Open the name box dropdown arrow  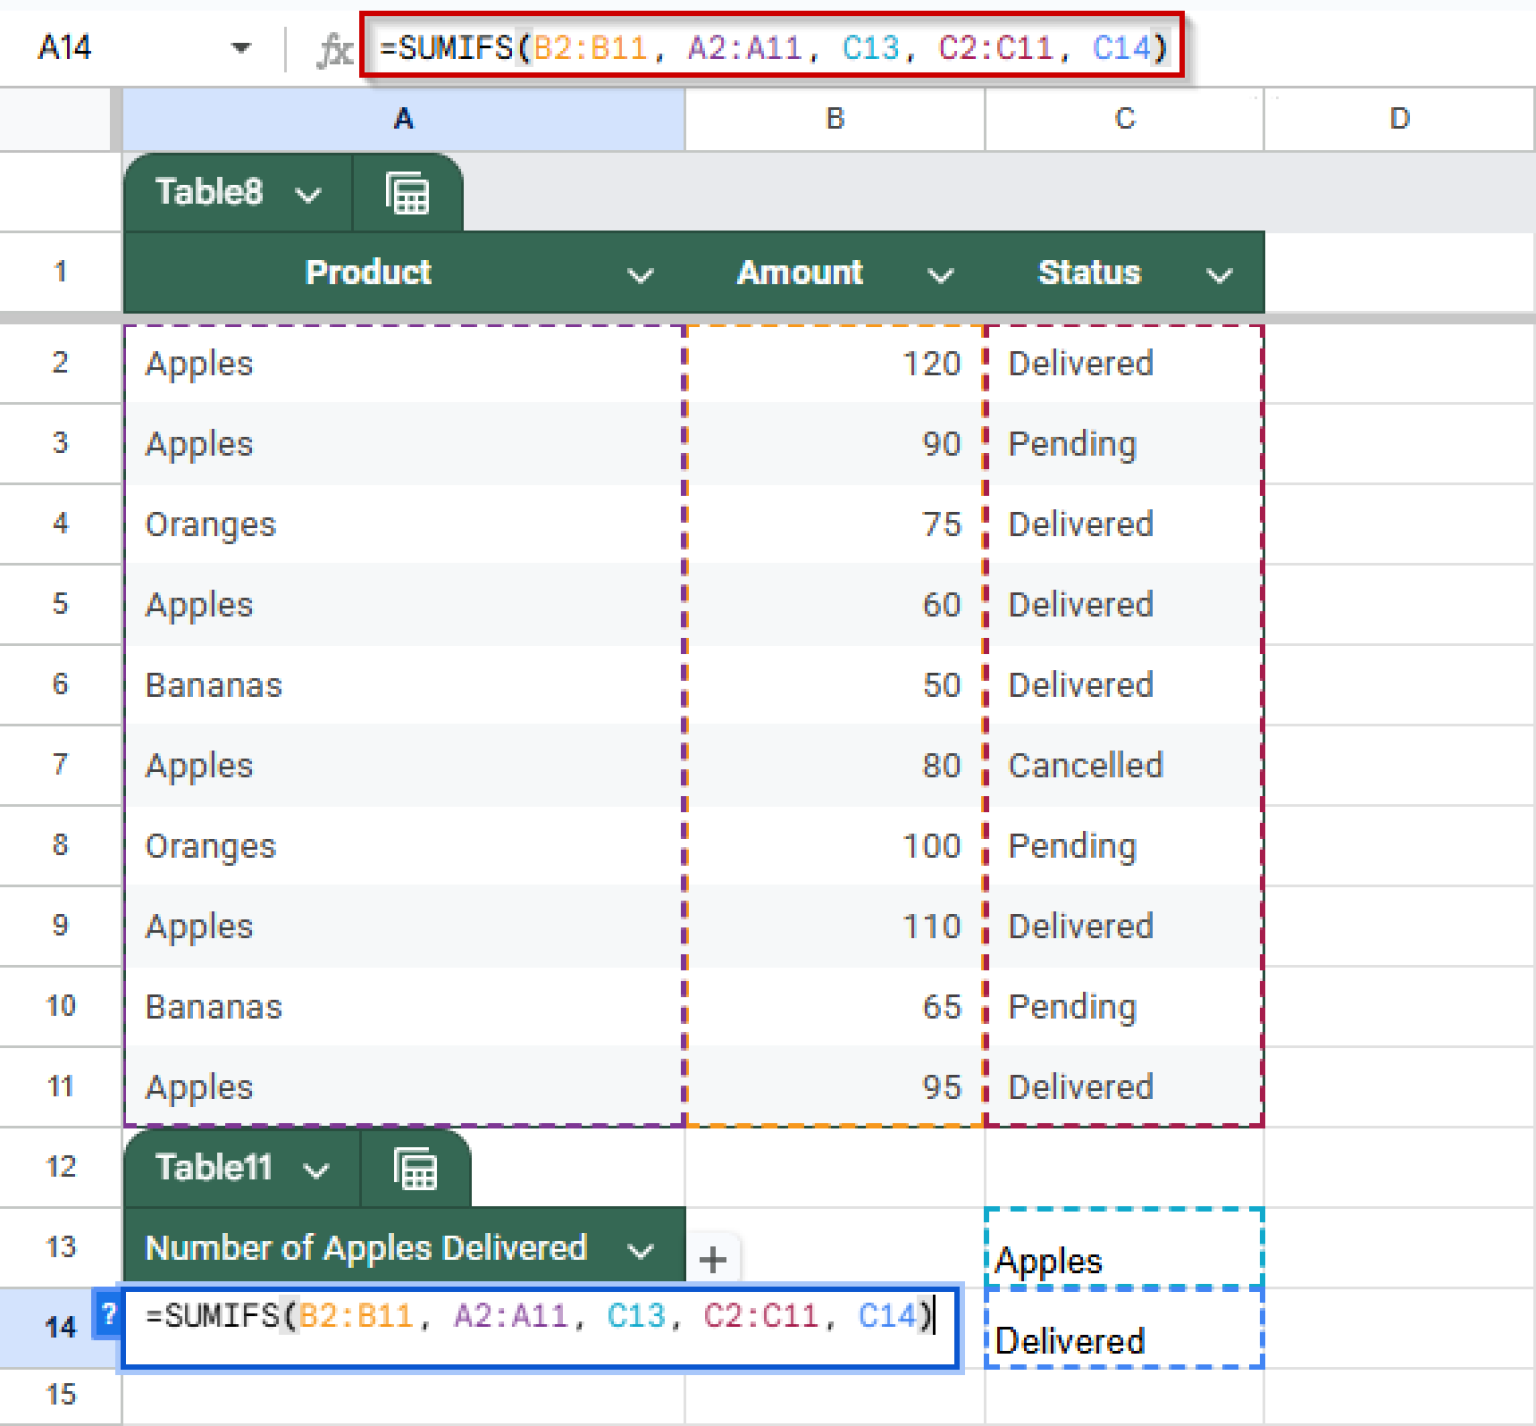pyautogui.click(x=241, y=47)
